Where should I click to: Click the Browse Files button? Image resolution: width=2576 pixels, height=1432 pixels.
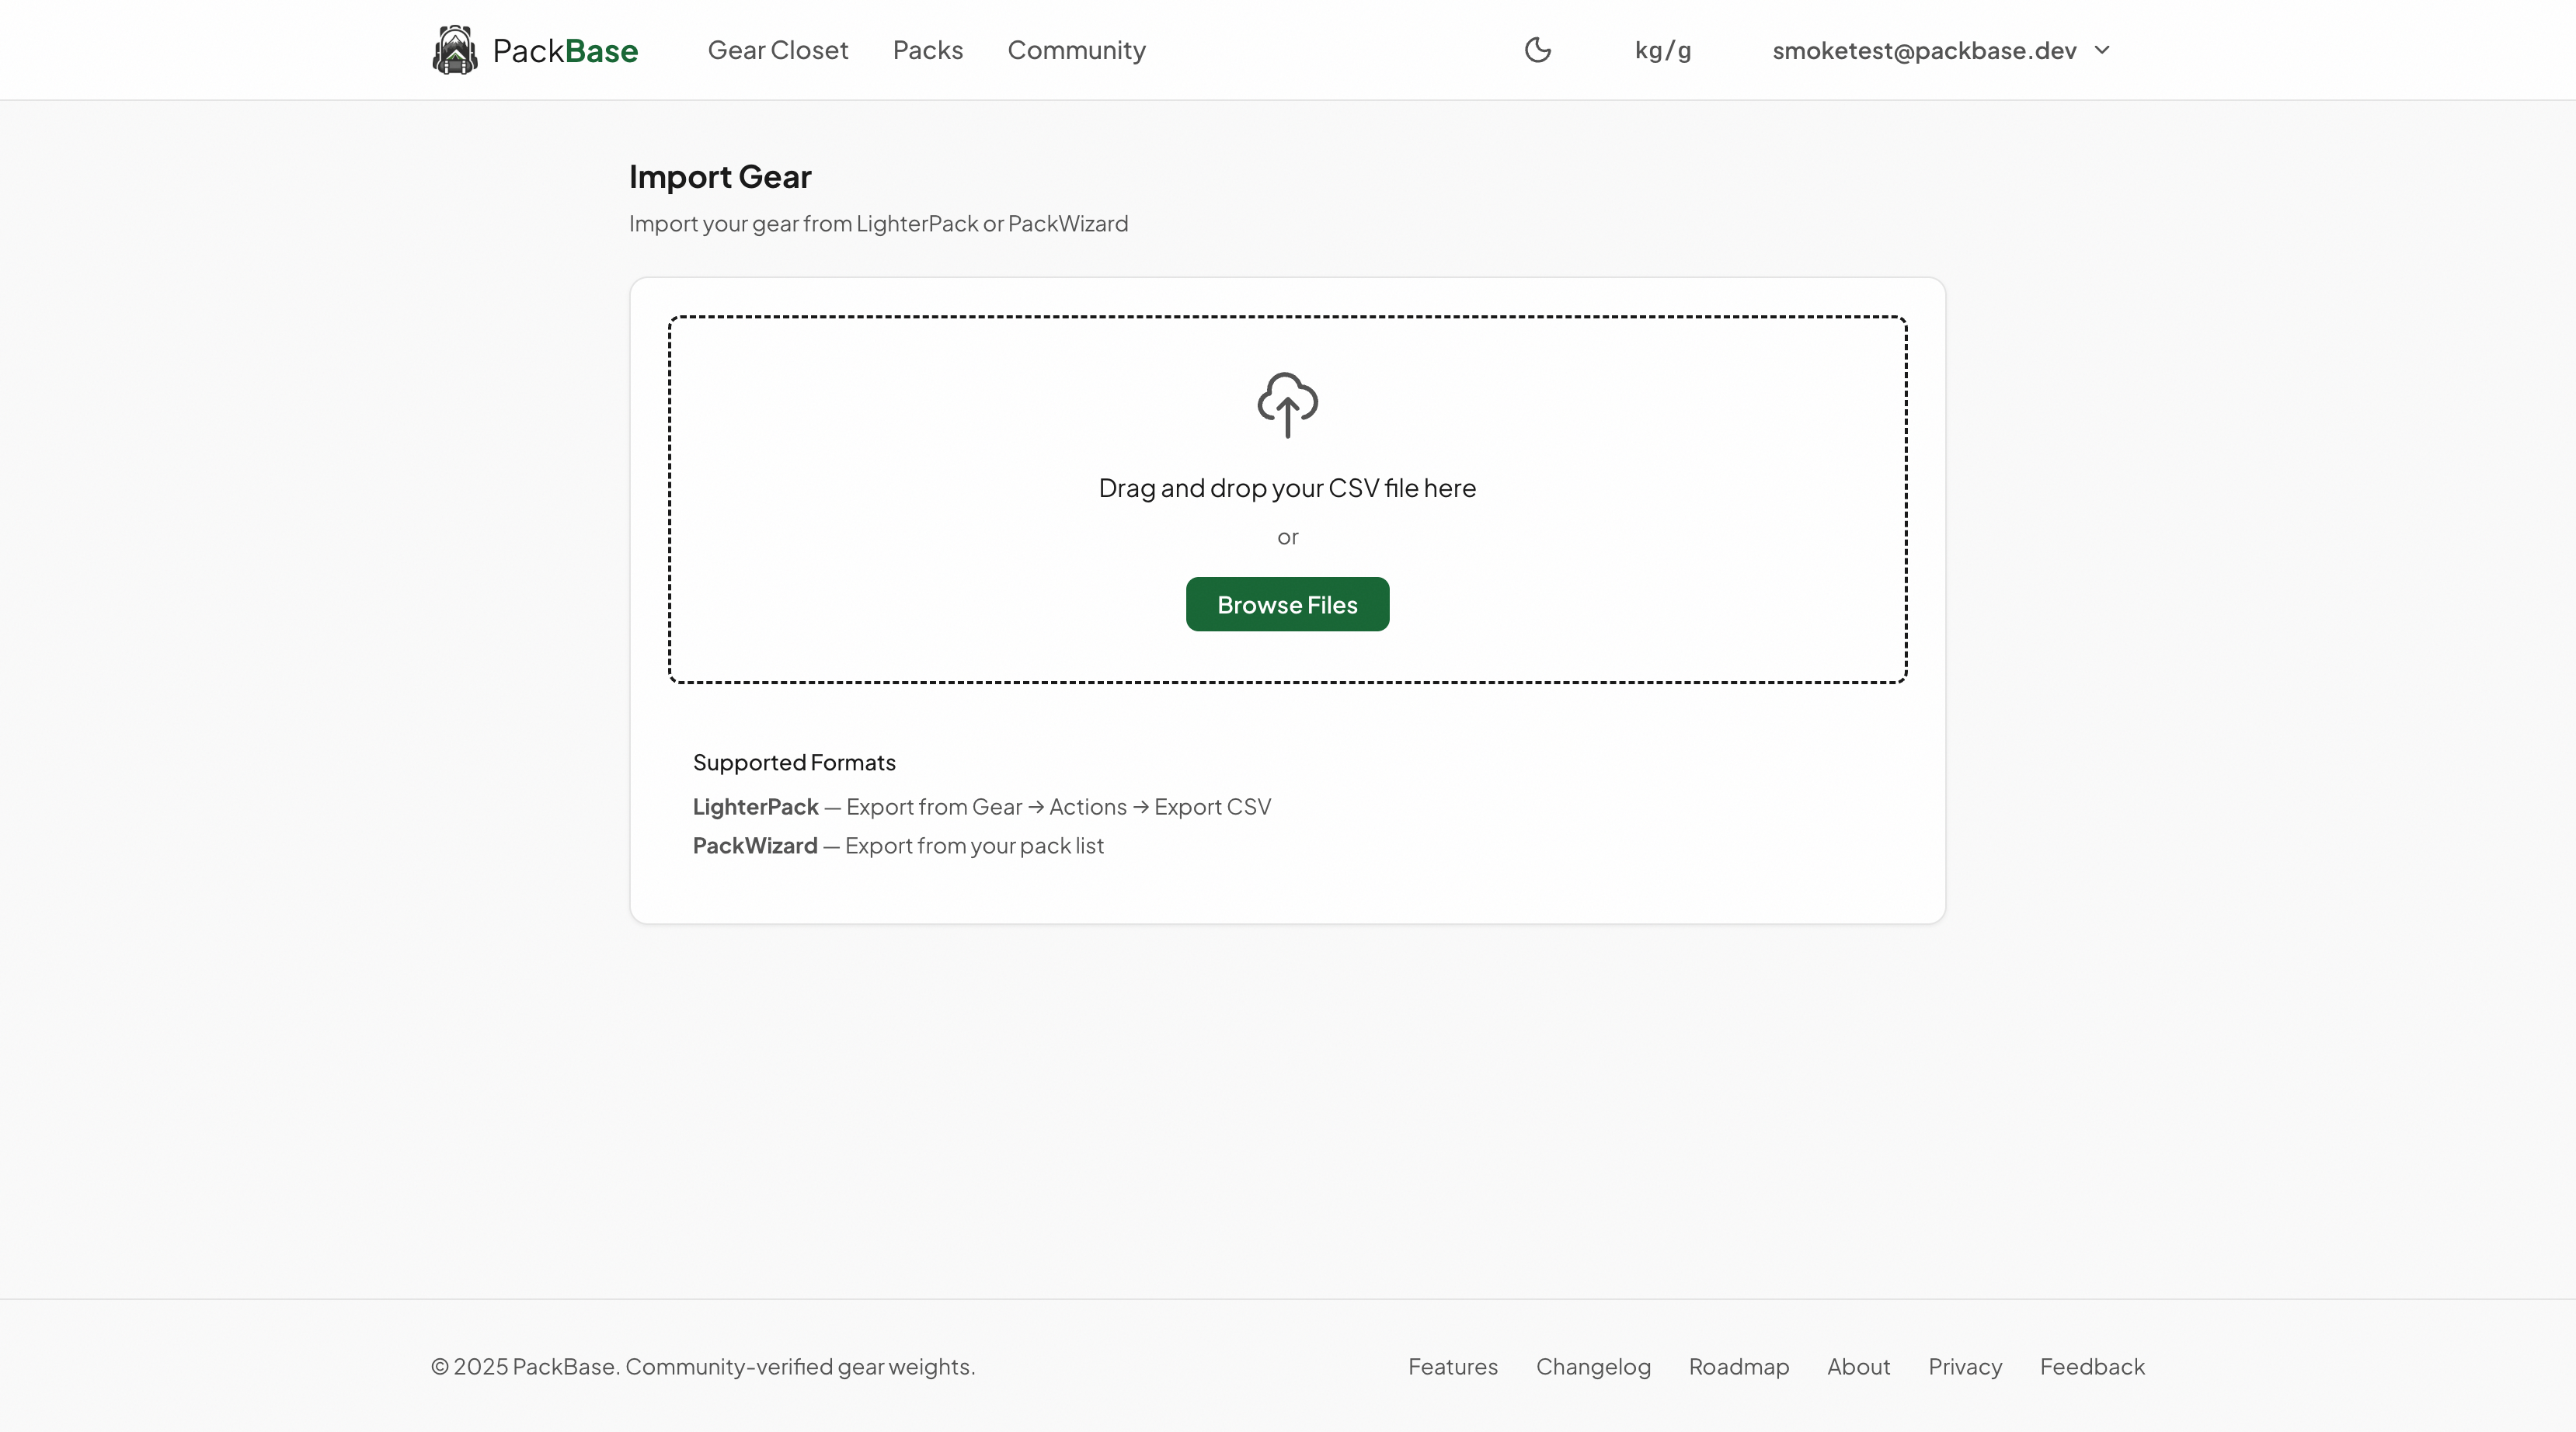pyautogui.click(x=1287, y=604)
